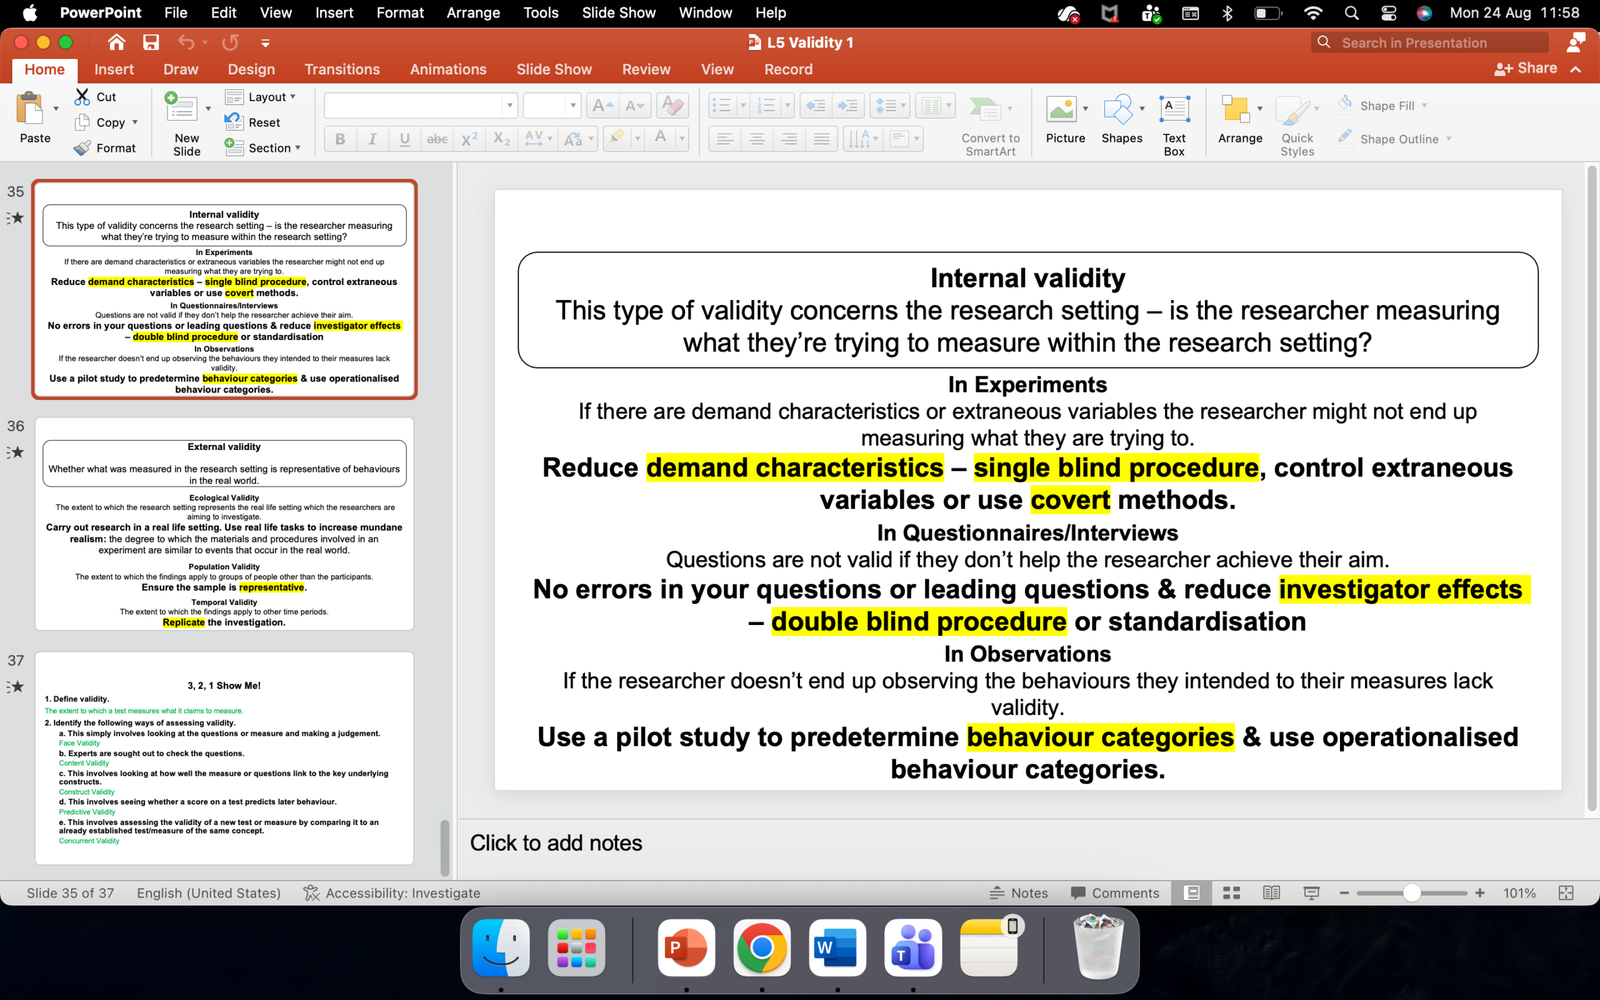Viewport: 1600px width, 1000px height.
Task: Switch to Slide Sorter view in status bar
Action: pyautogui.click(x=1232, y=893)
